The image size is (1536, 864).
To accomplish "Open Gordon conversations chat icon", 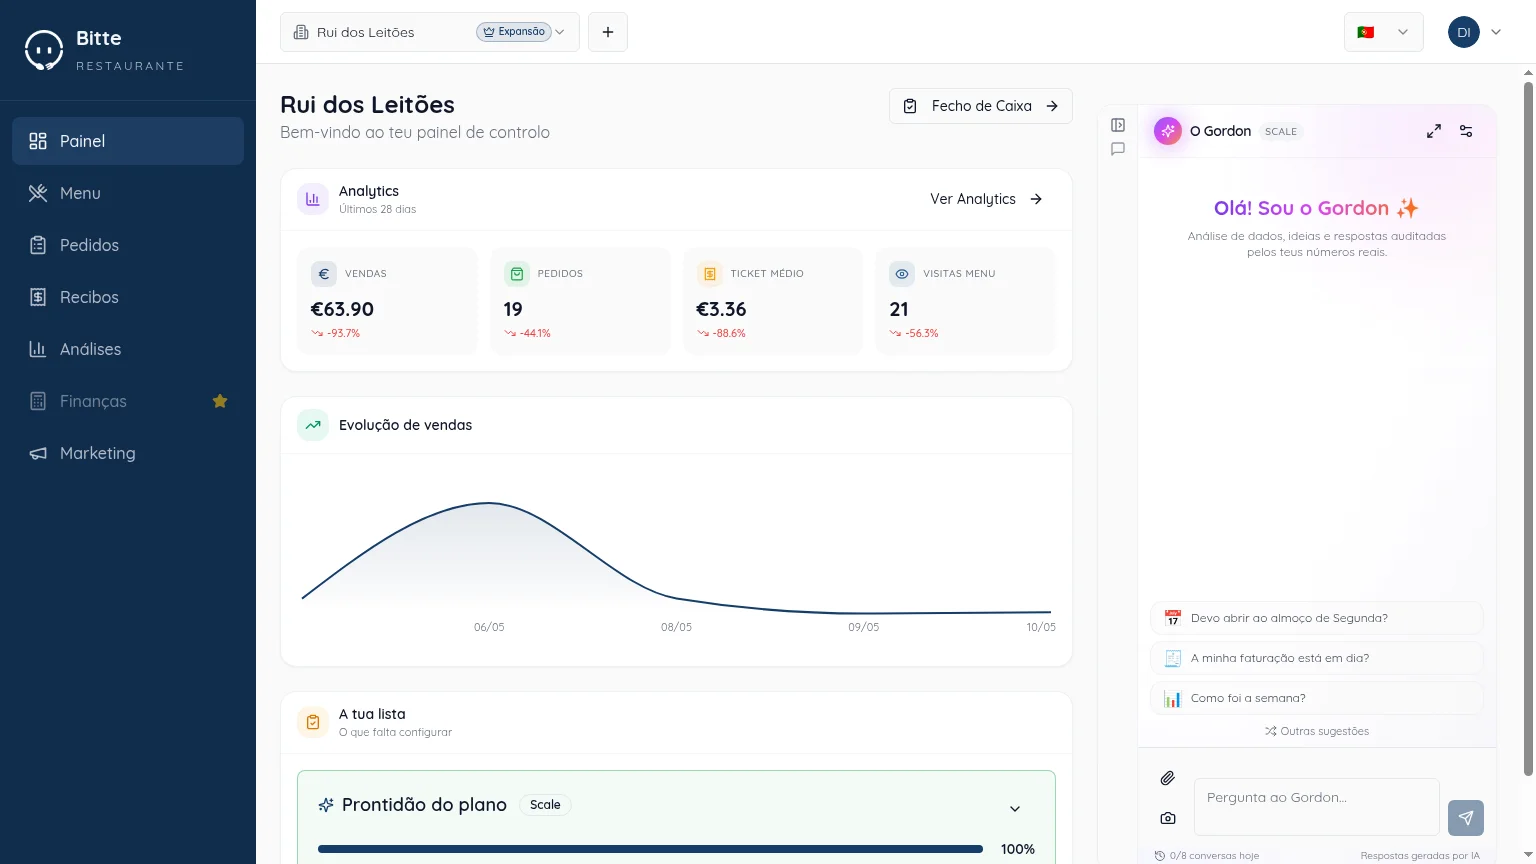I will 1118,149.
